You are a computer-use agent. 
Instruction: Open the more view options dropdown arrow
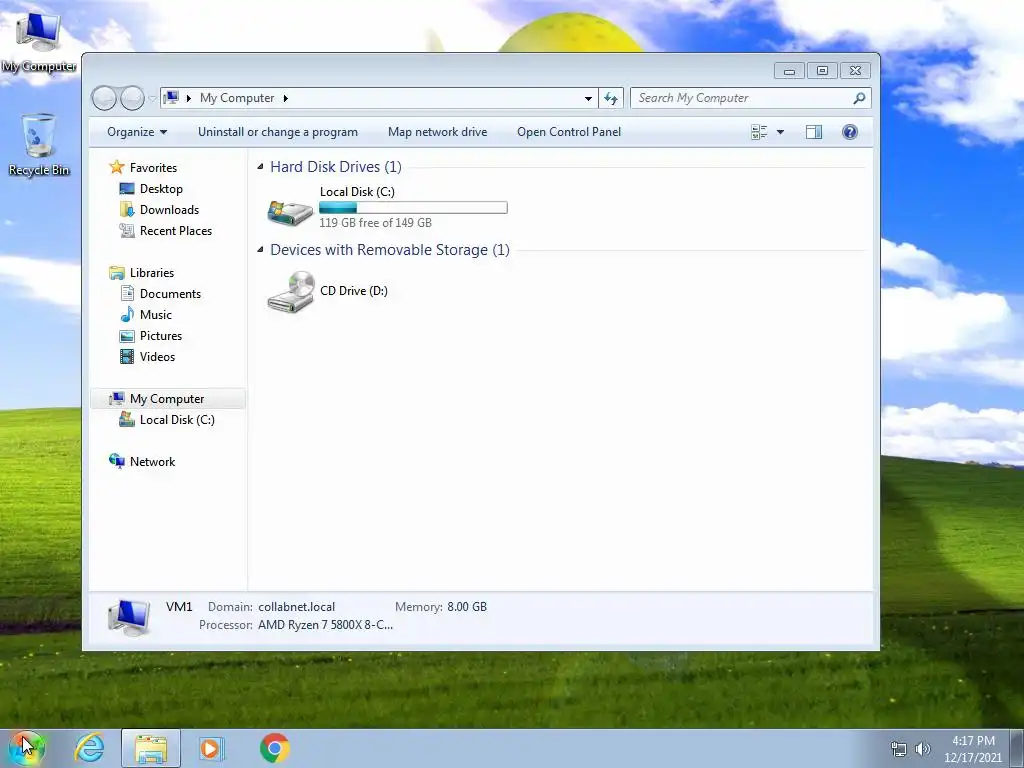pos(780,132)
